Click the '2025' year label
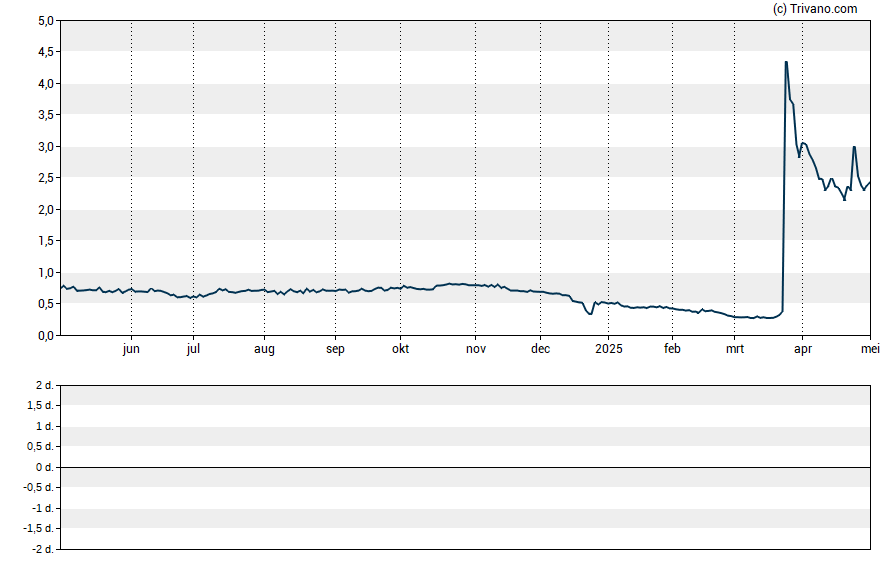Viewport: 888px width, 565px height. click(x=609, y=349)
